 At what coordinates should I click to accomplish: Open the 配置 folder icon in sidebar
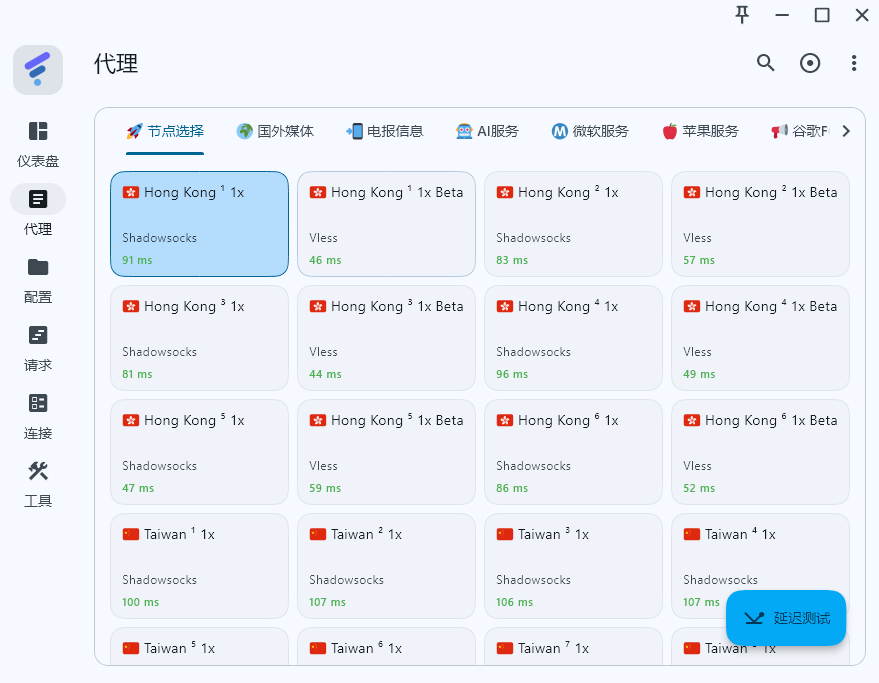click(38, 267)
